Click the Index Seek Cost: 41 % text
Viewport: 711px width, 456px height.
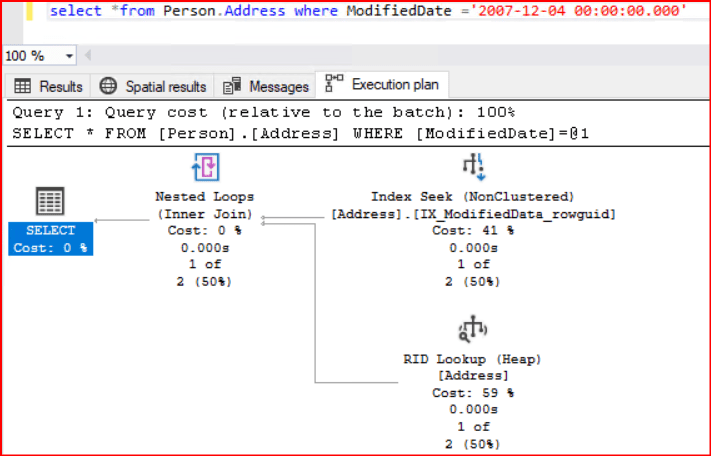click(474, 231)
